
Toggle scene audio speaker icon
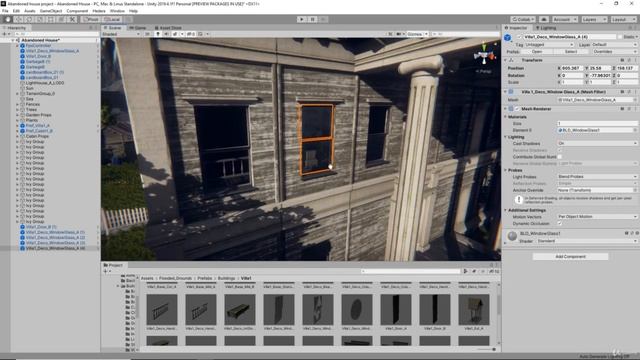coord(167,34)
